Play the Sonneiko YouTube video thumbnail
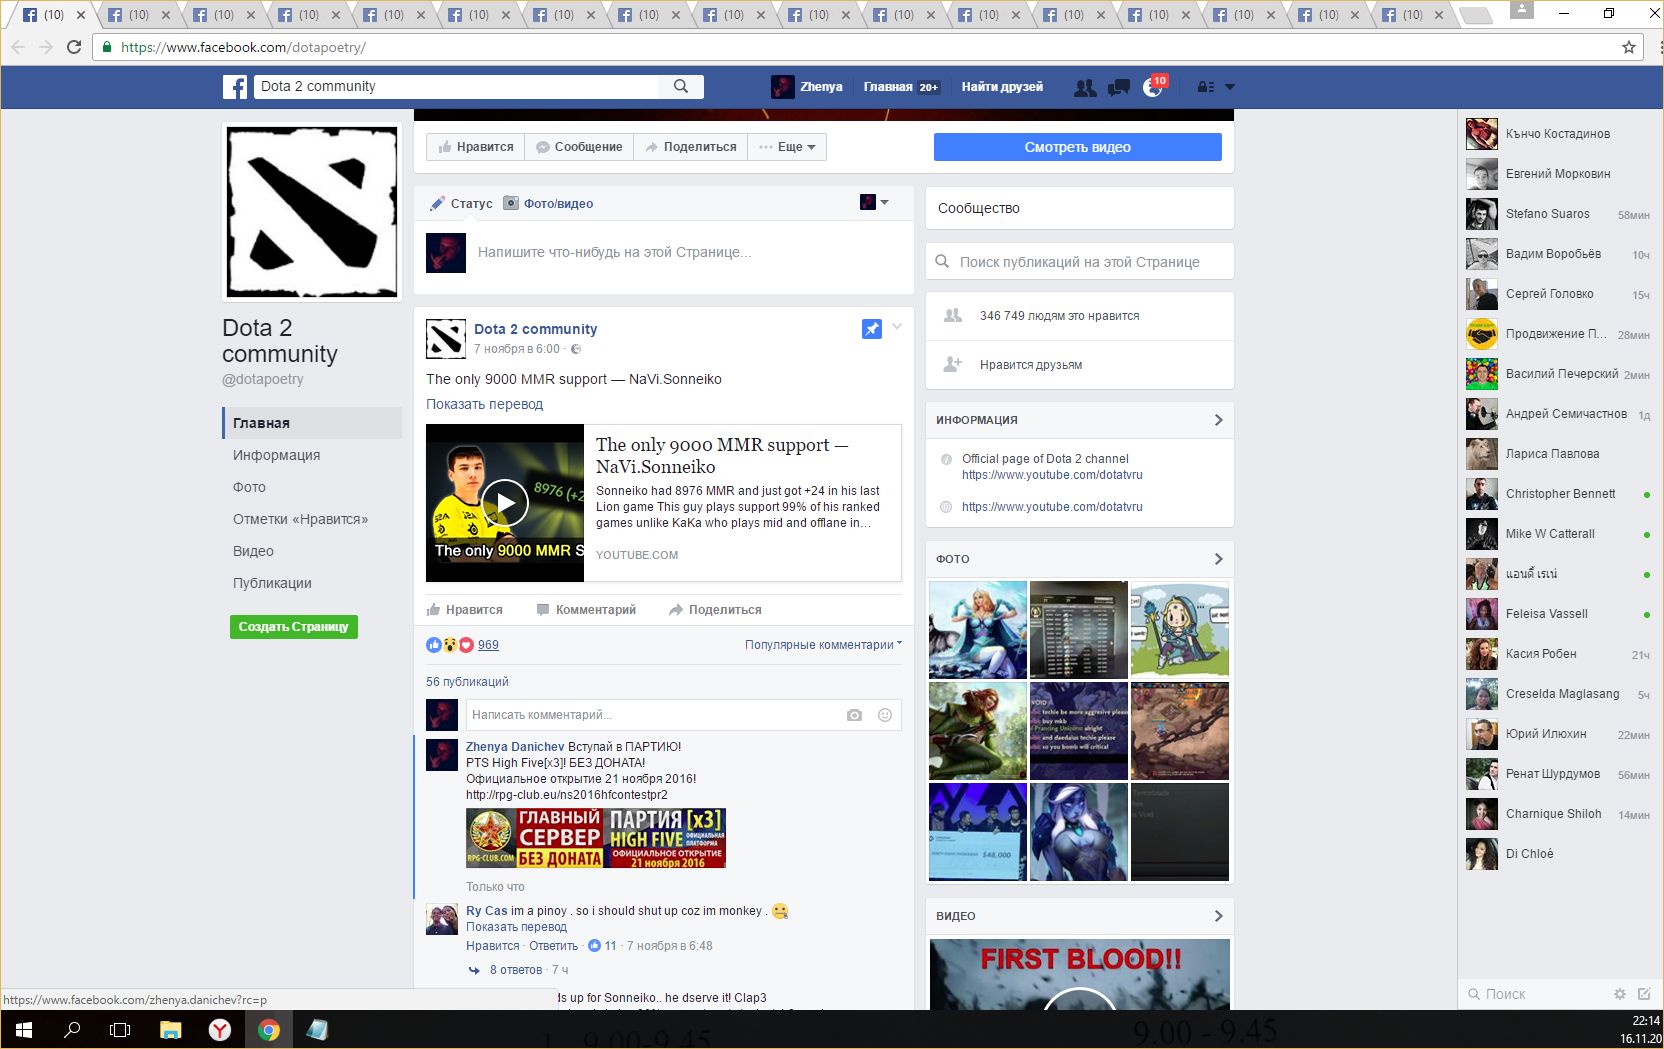Image resolution: width=1664 pixels, height=1049 pixels. [505, 503]
